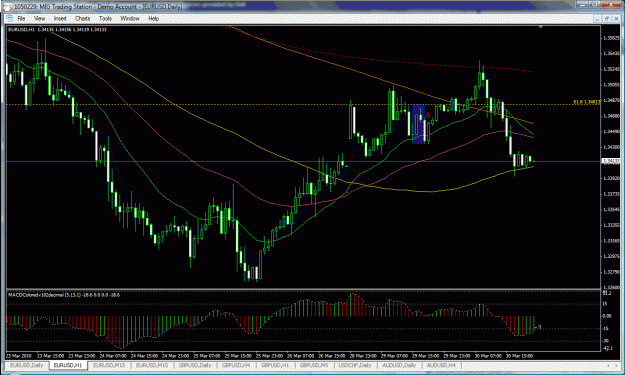This screenshot has width=625, height=375.
Task: Open the File menu
Action: [21, 18]
